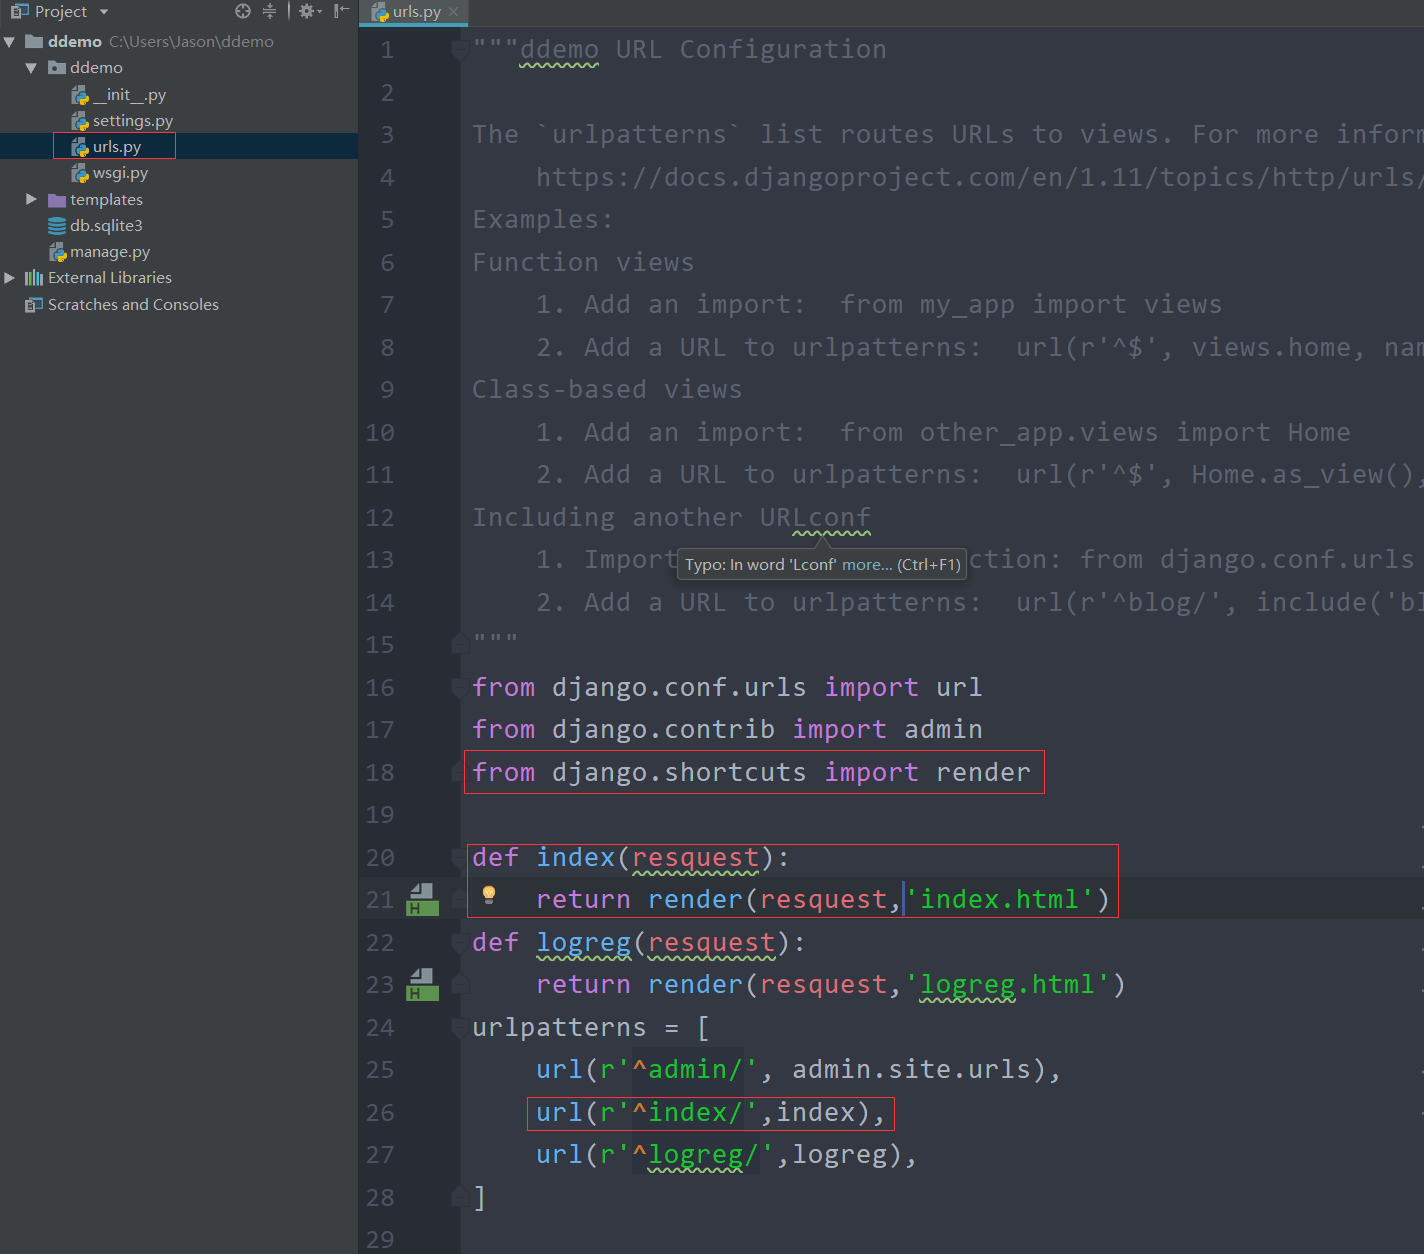Click the HTML template gutter icon on line 23

422,985
